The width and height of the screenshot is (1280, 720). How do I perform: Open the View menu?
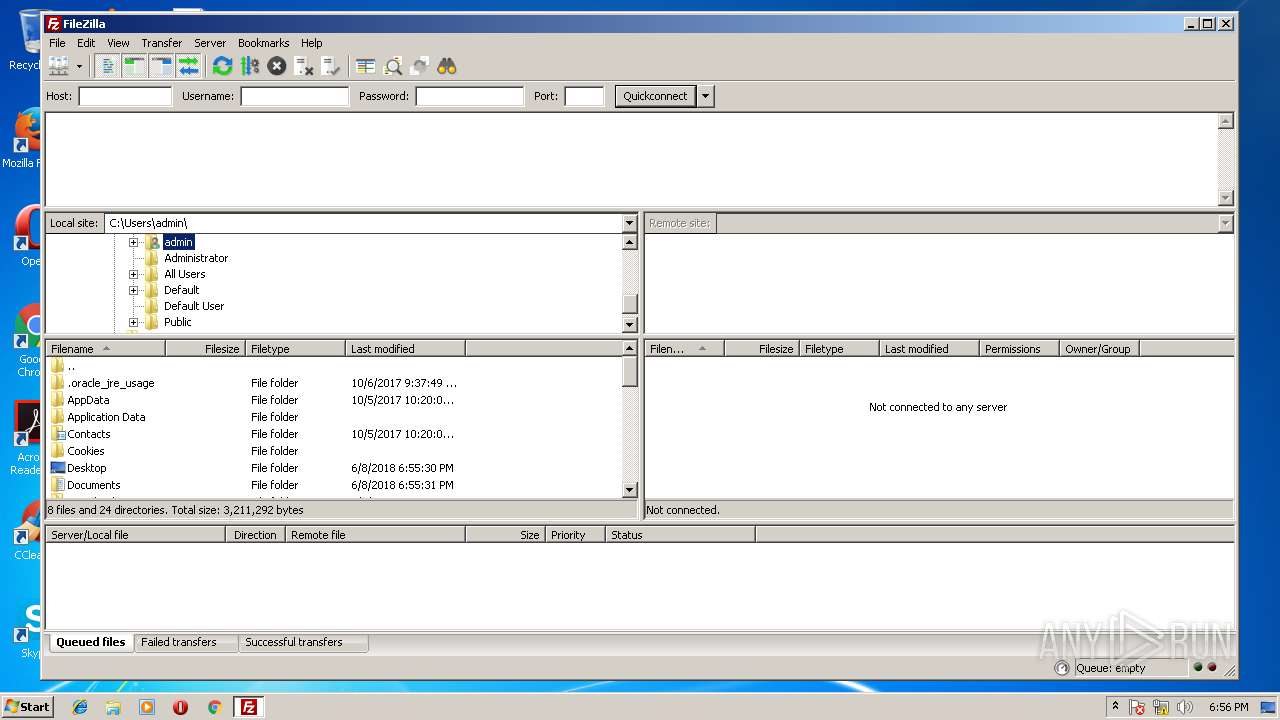[118, 43]
